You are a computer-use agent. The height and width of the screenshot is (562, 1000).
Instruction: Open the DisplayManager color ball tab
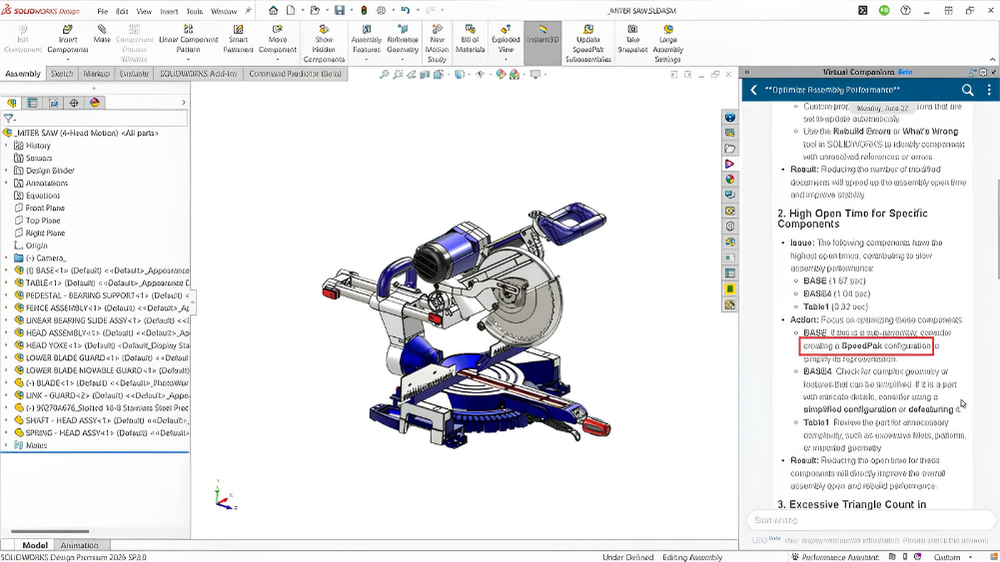click(95, 103)
